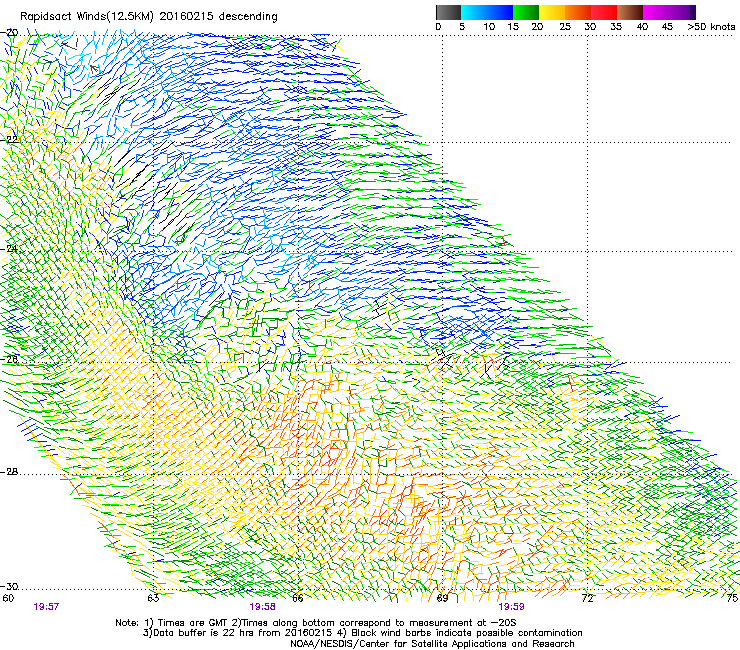The height and width of the screenshot is (650, 740).
Task: Click the '63' longitude axis label
Action: [x=153, y=598]
